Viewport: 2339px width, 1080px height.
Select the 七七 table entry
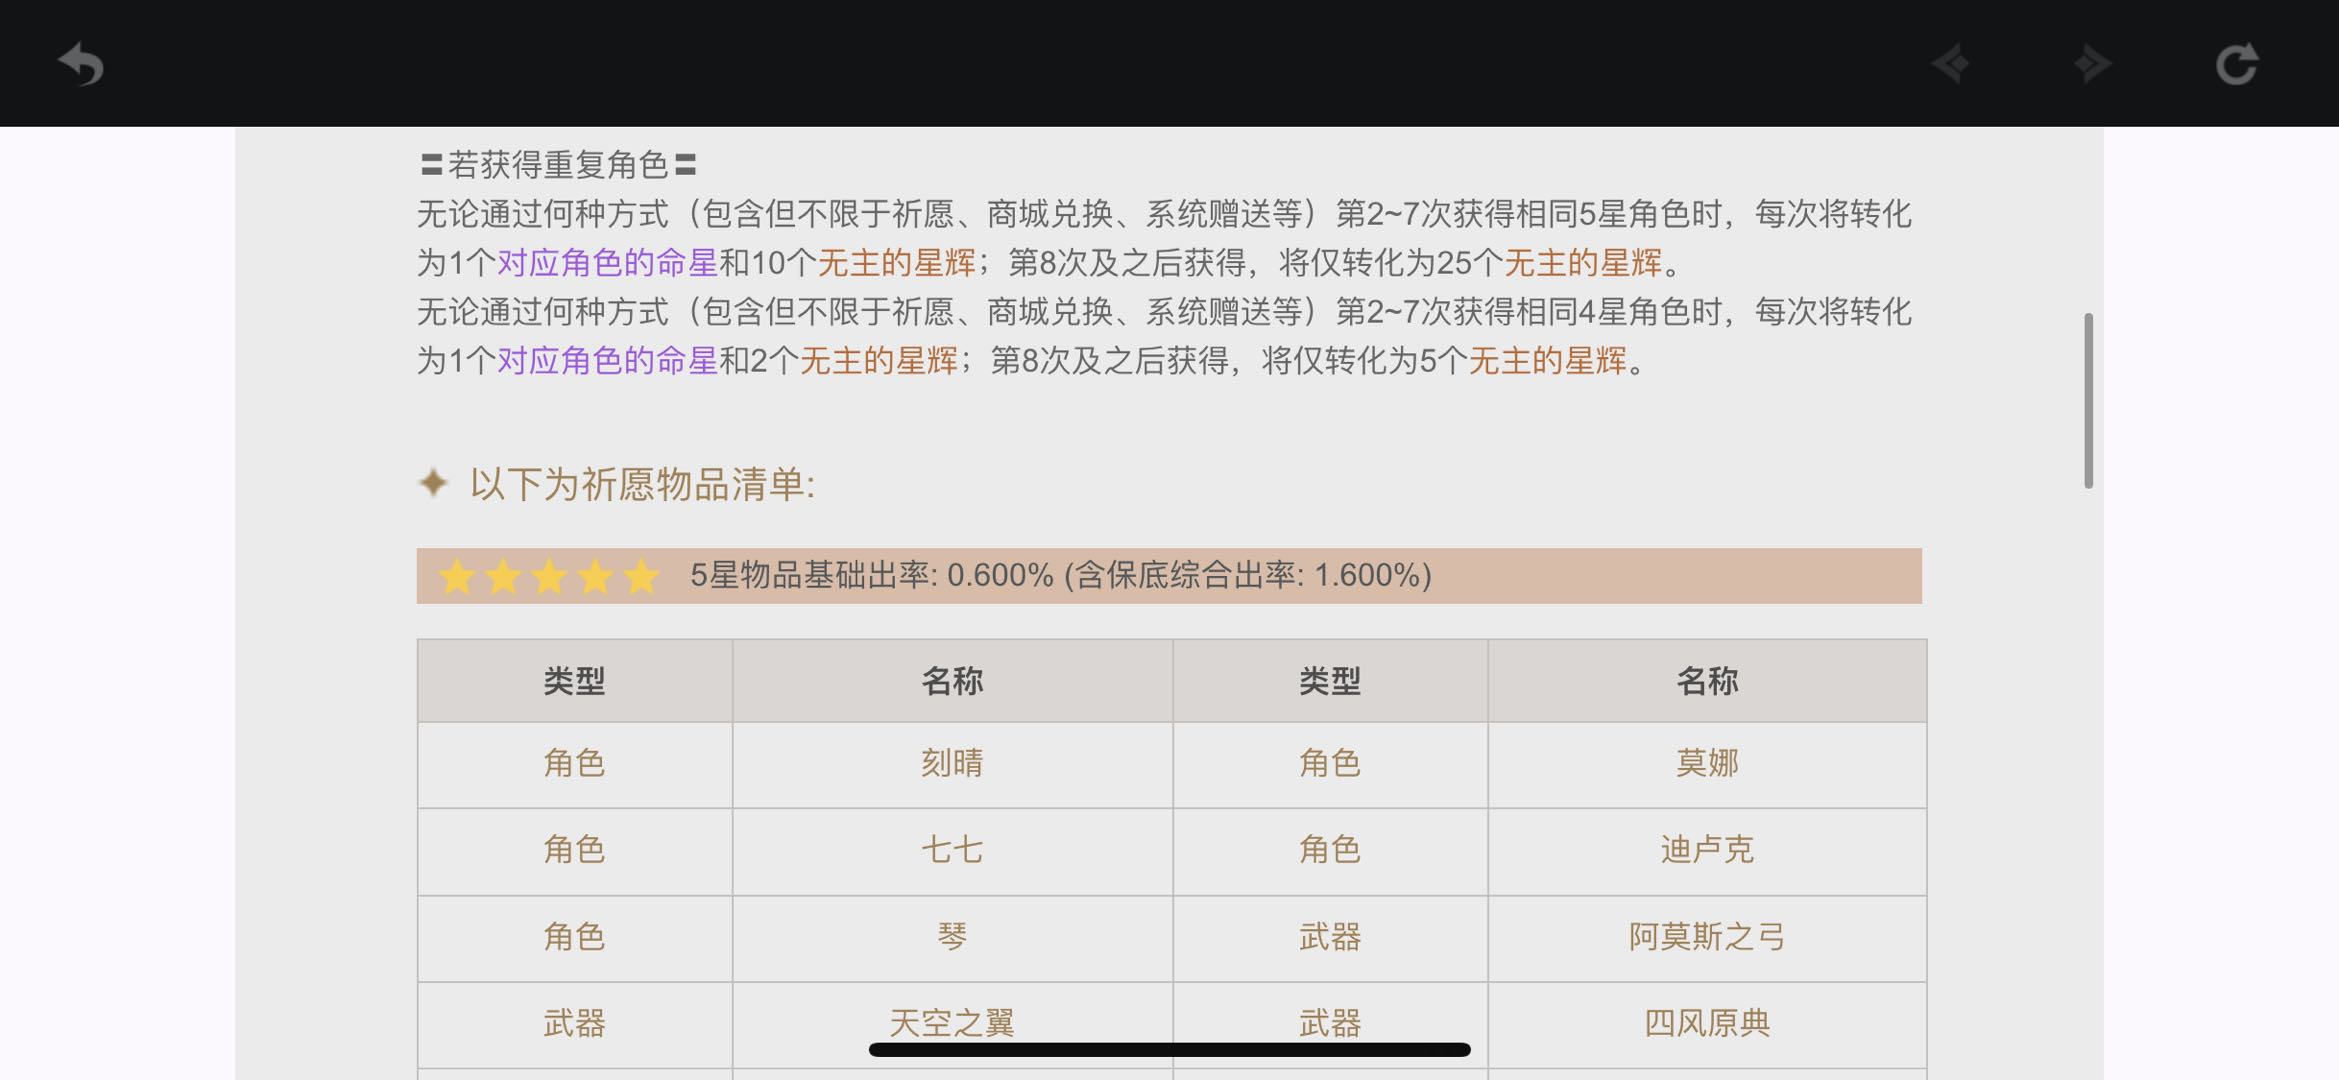(x=952, y=850)
